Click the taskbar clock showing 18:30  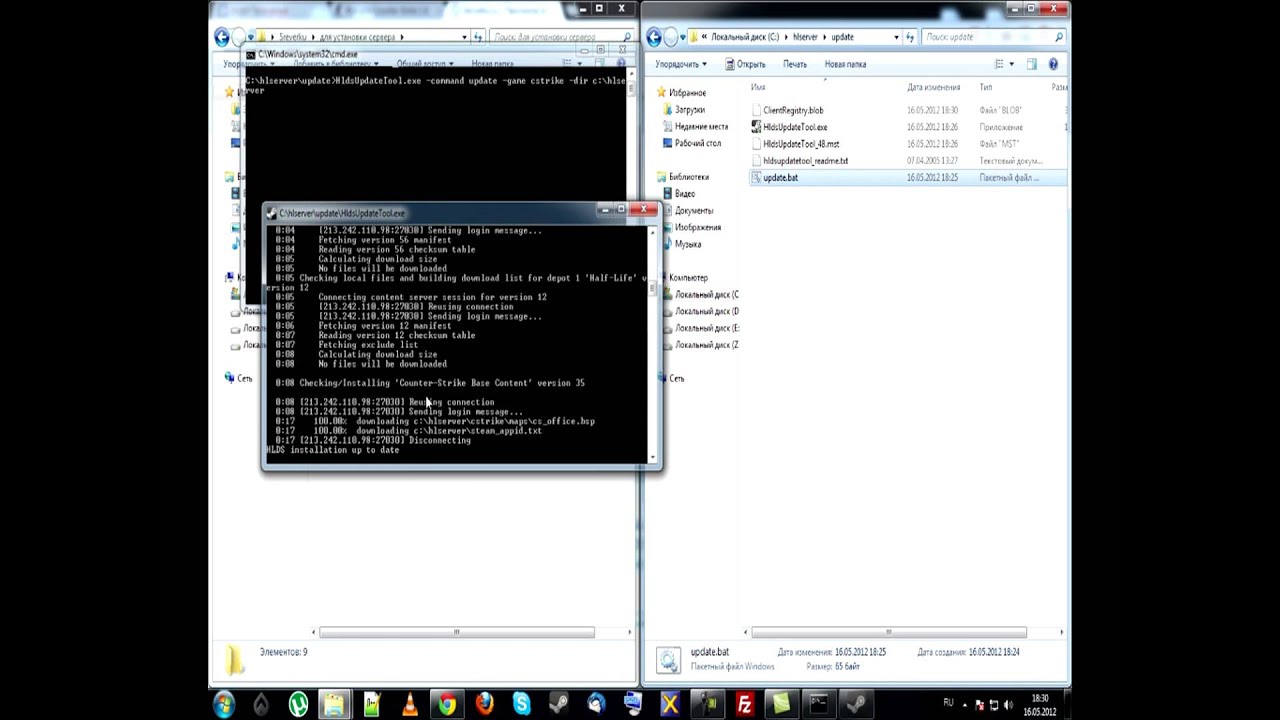tap(1040, 704)
